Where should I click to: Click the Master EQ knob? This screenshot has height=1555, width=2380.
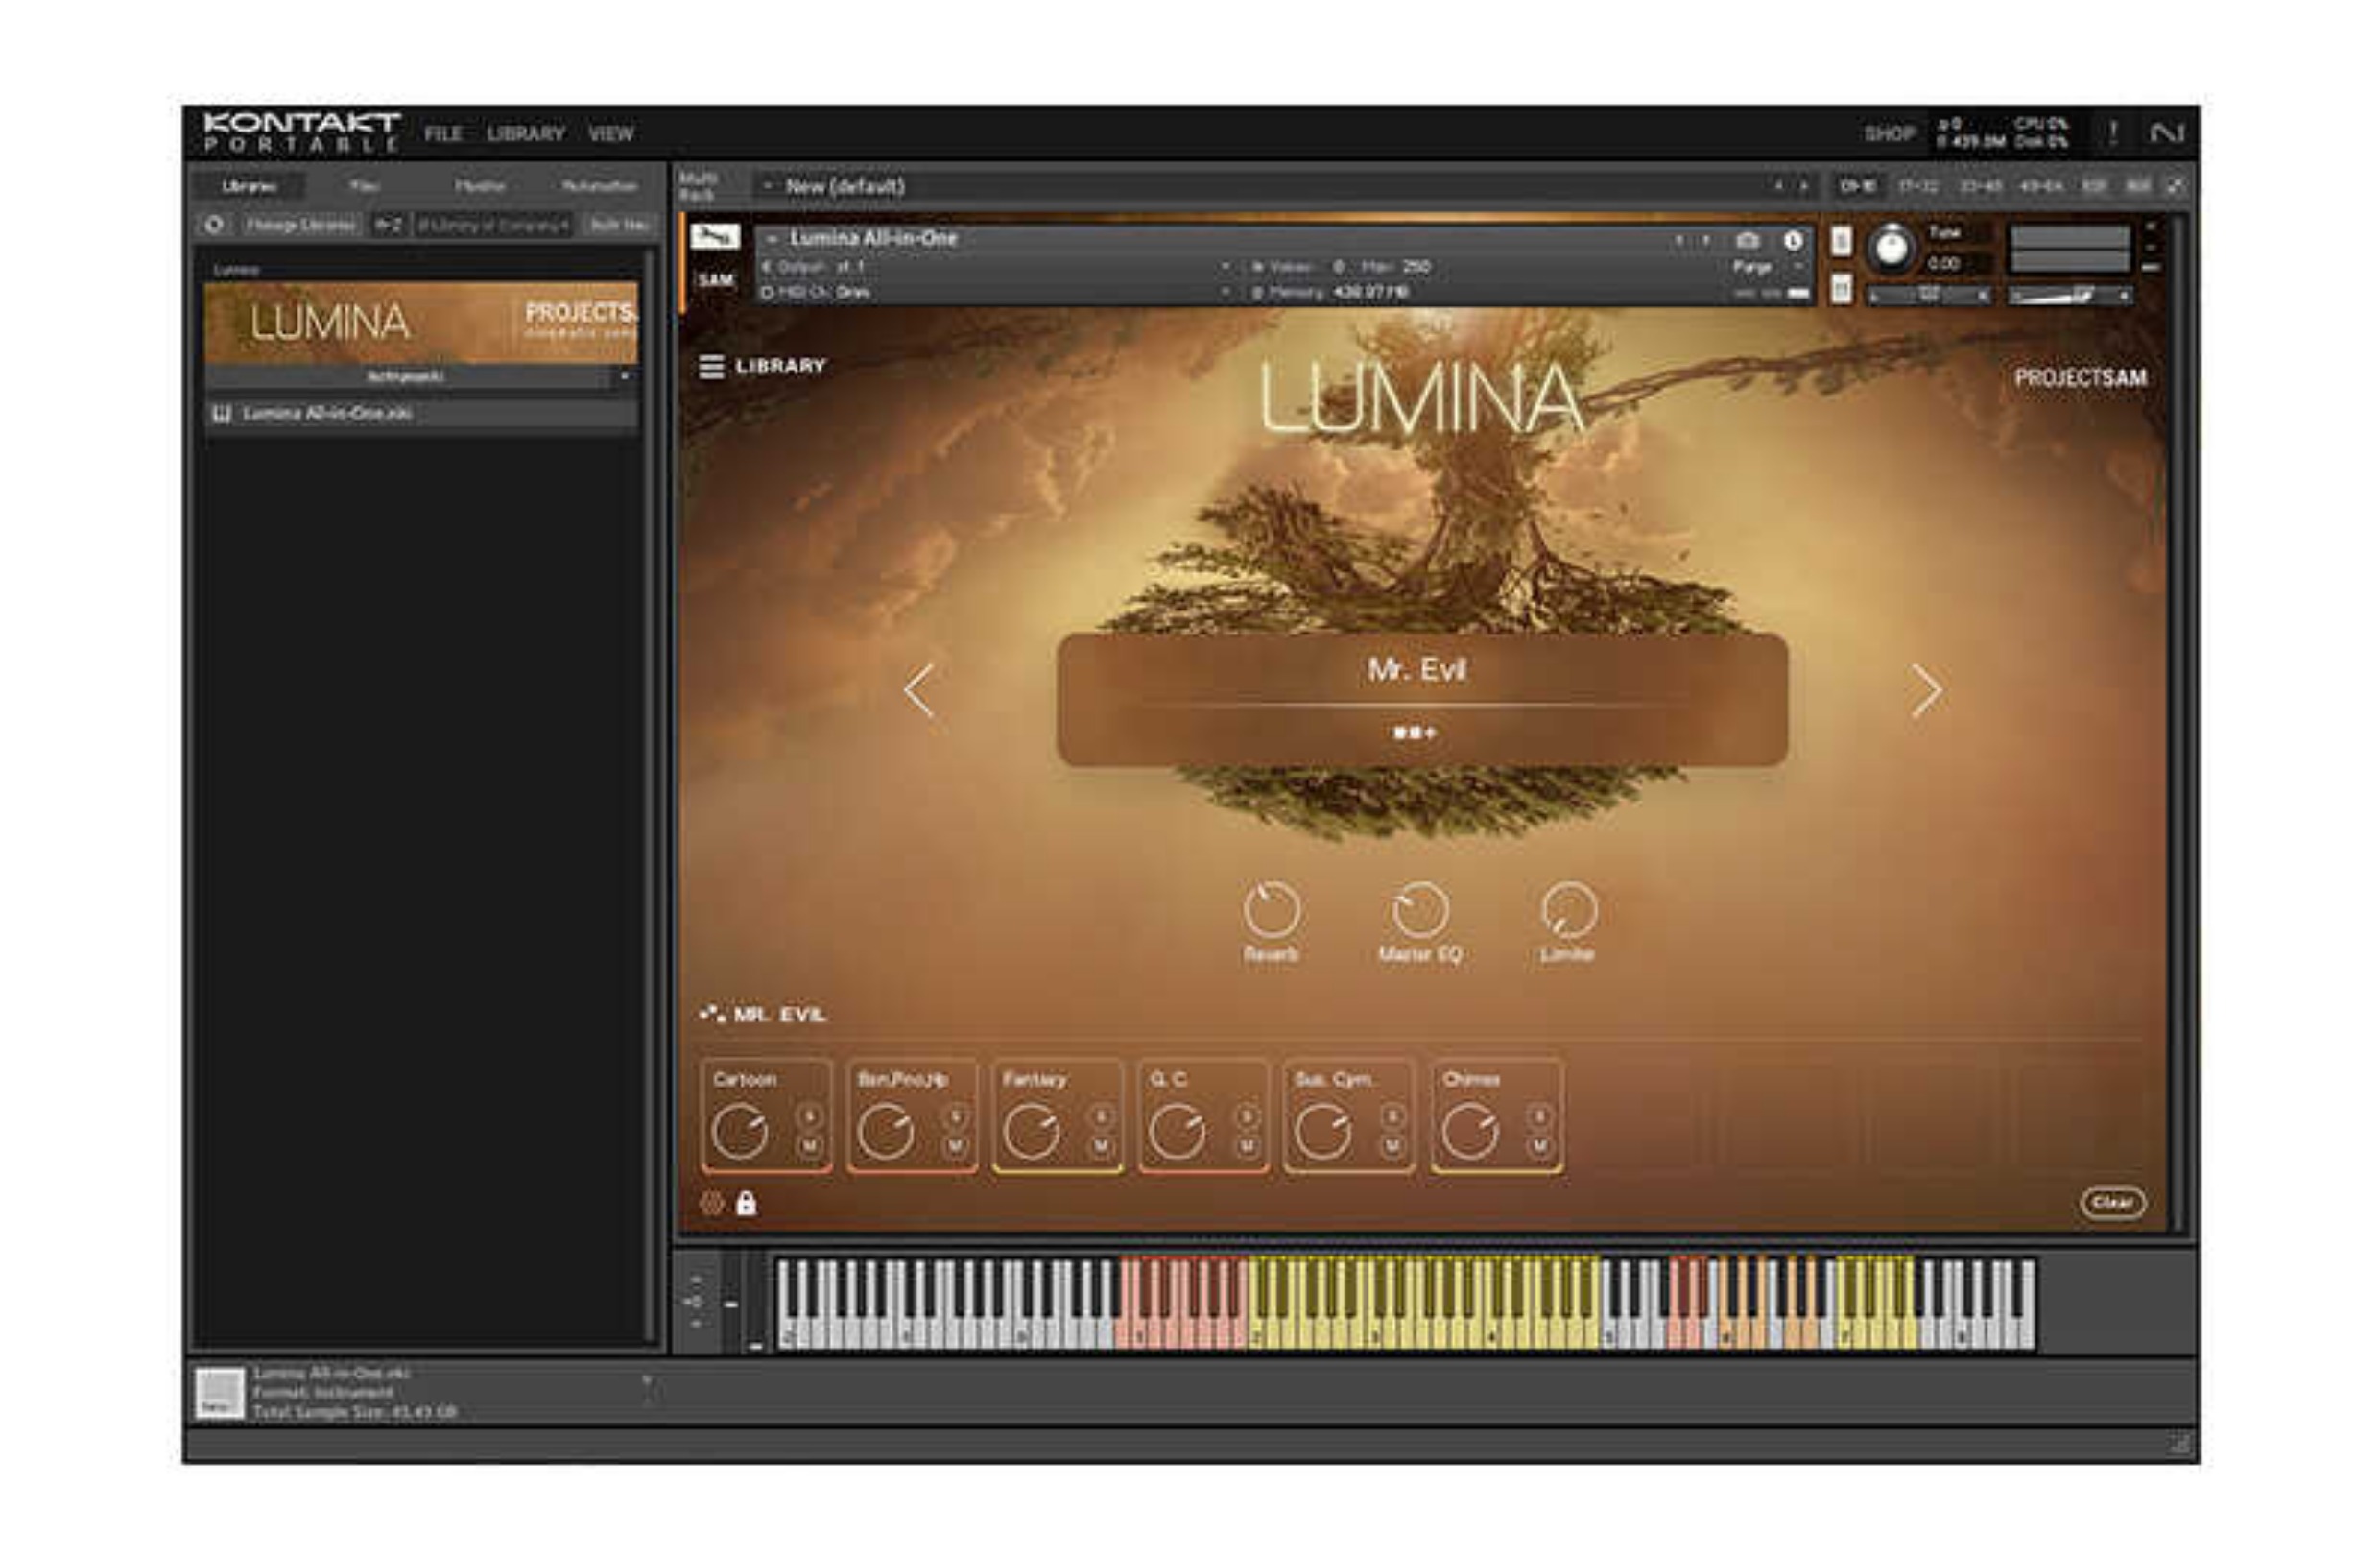[x=1419, y=910]
